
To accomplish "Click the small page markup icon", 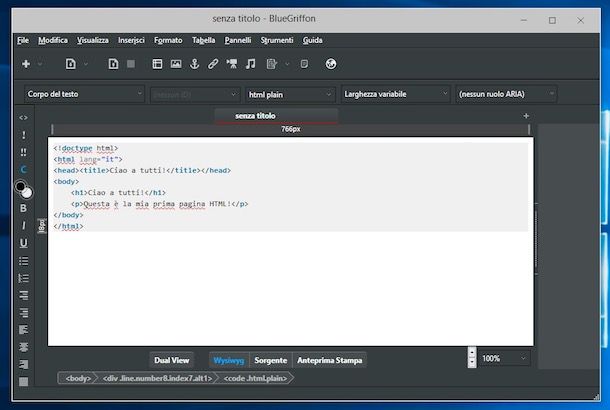I will tap(305, 64).
